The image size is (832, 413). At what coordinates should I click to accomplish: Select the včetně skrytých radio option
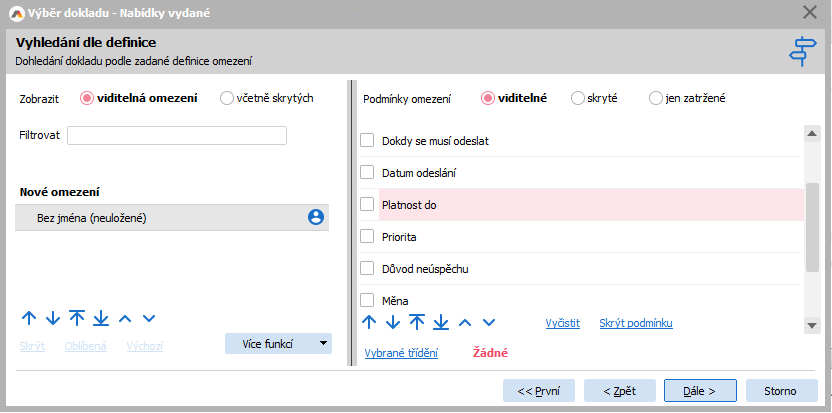[227, 98]
